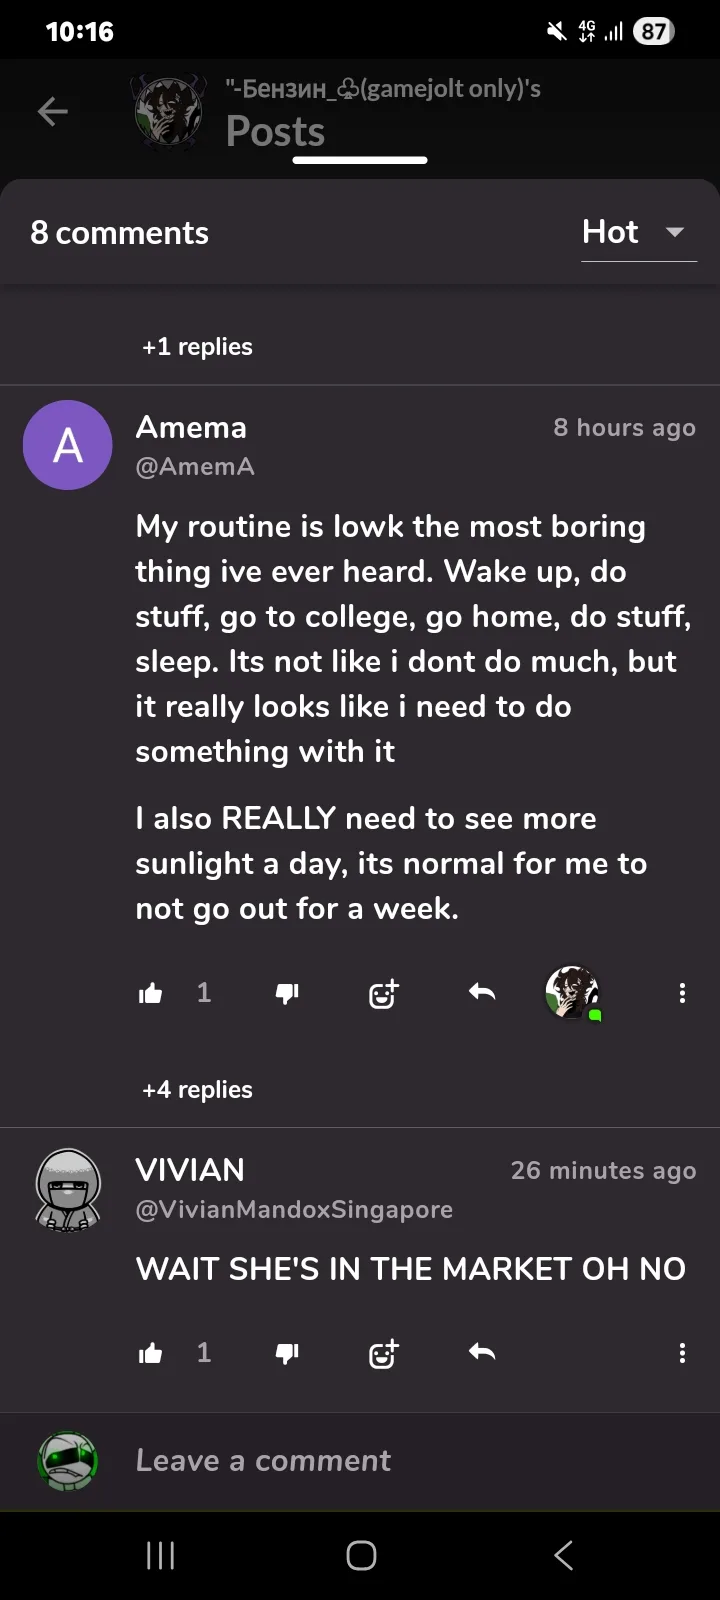
Task: Open the Hot sort dropdown
Action: (x=637, y=233)
